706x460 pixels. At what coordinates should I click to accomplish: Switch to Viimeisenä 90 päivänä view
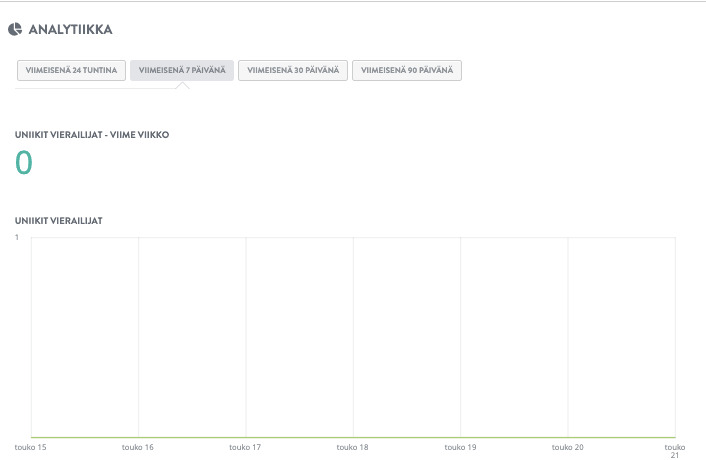(407, 70)
